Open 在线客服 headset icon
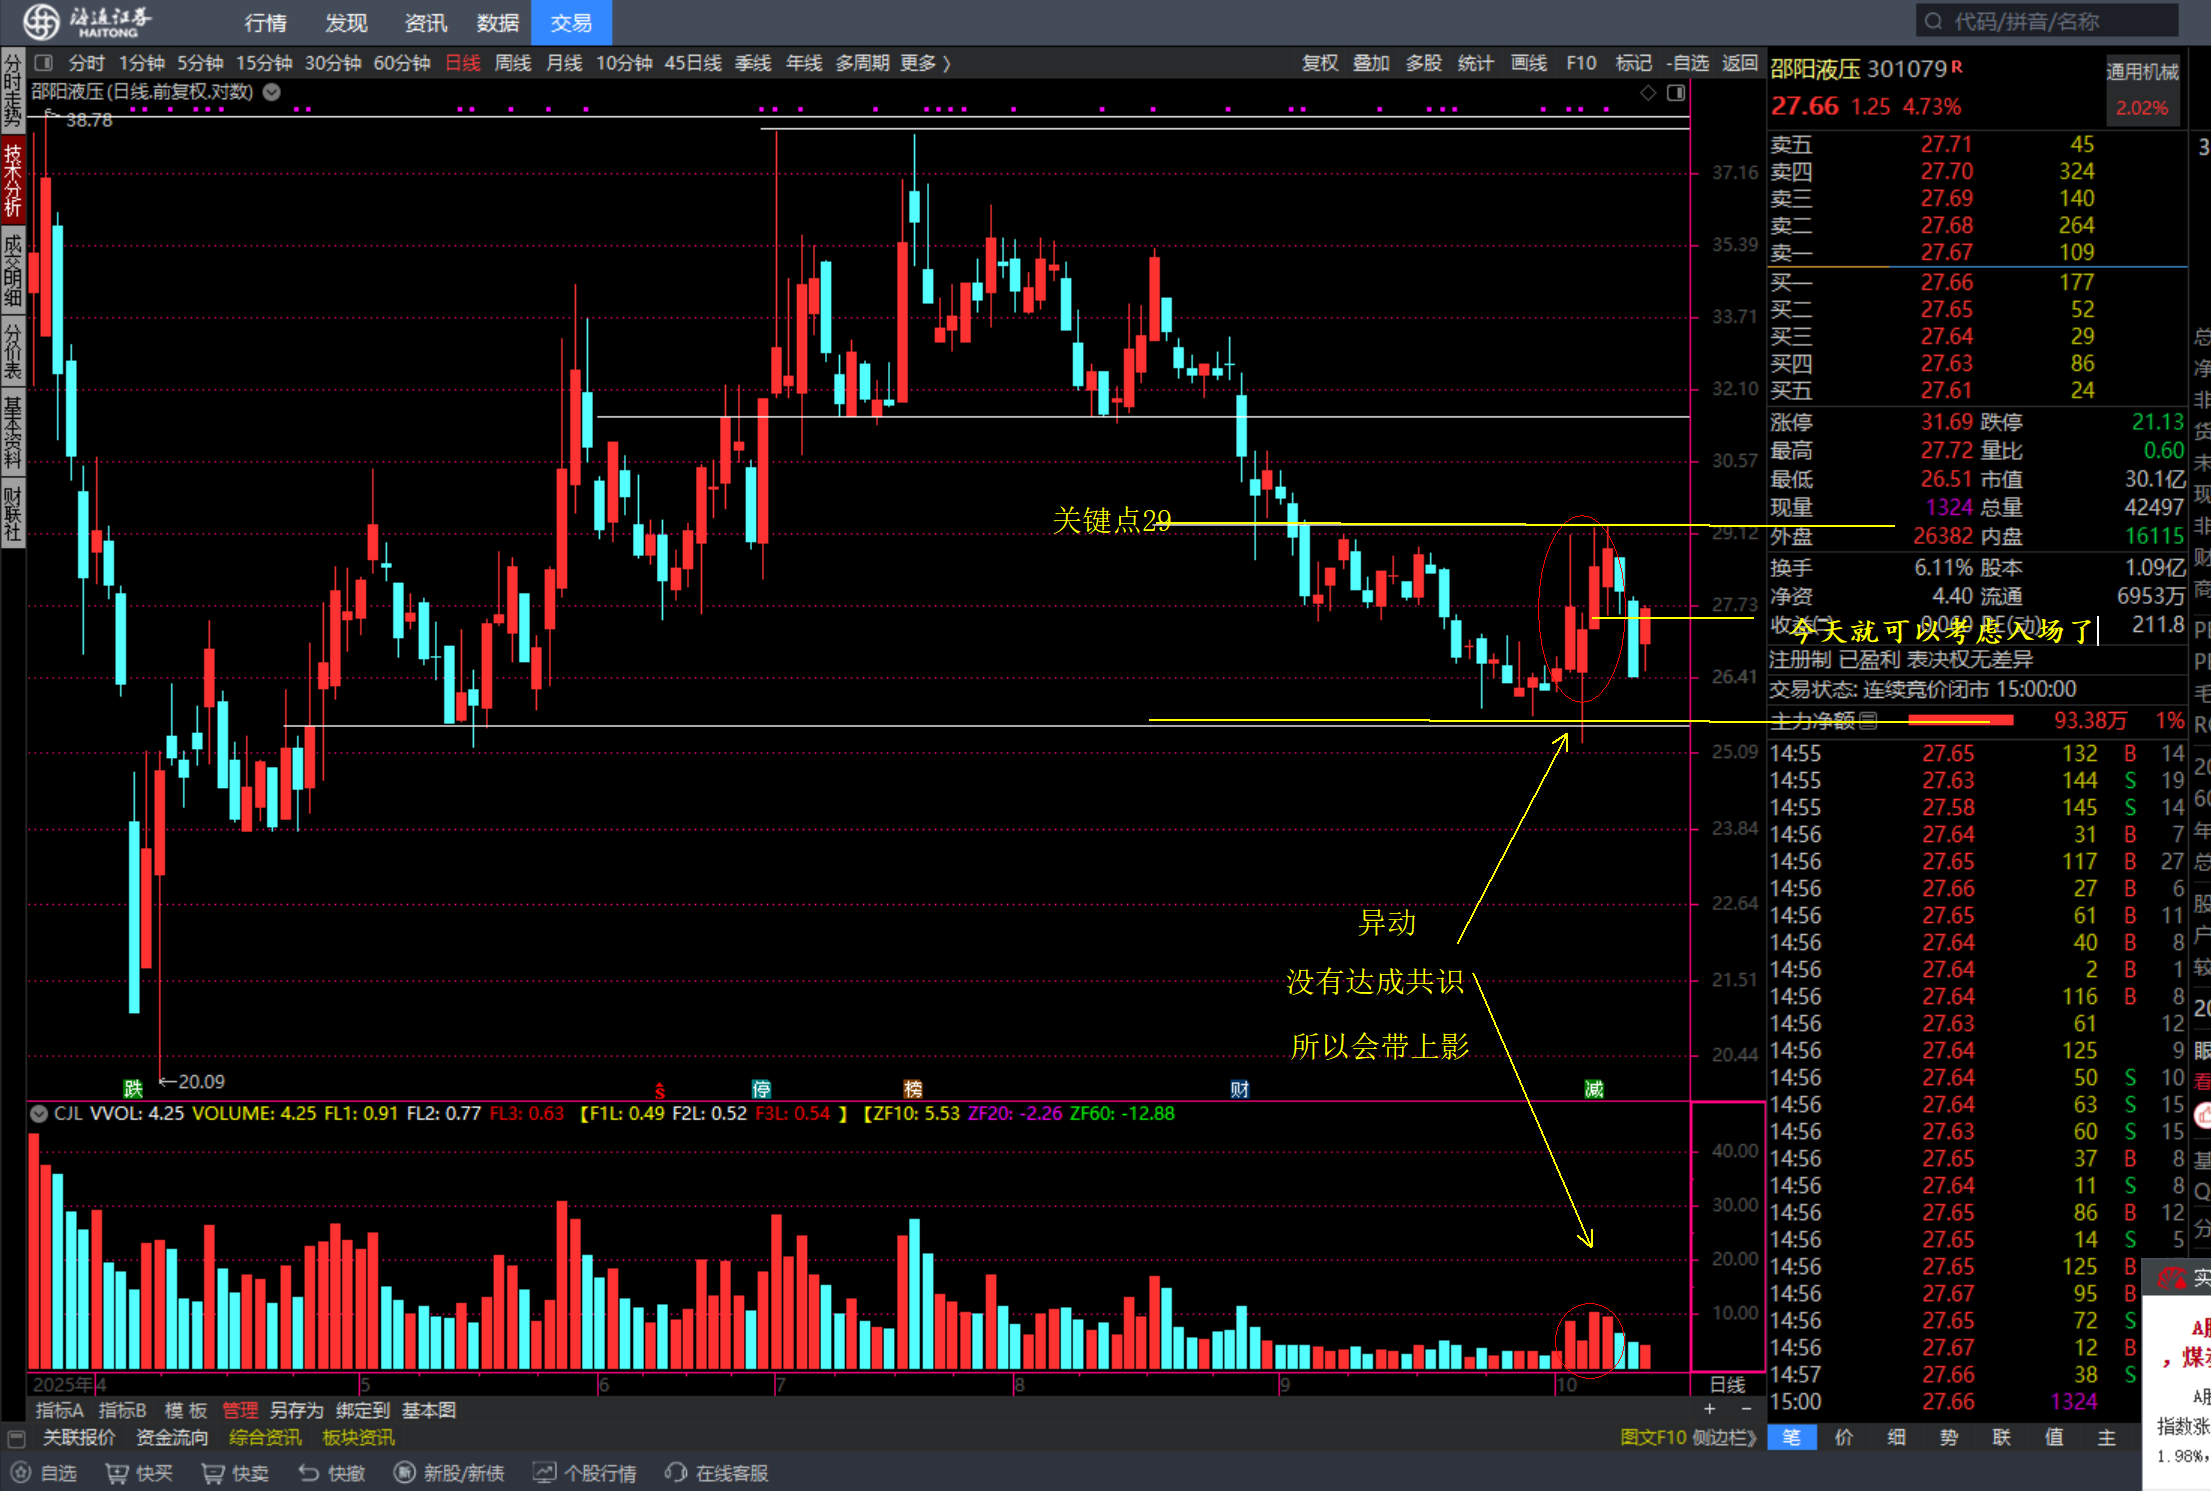Viewport: 2211px width, 1491px height. click(676, 1473)
